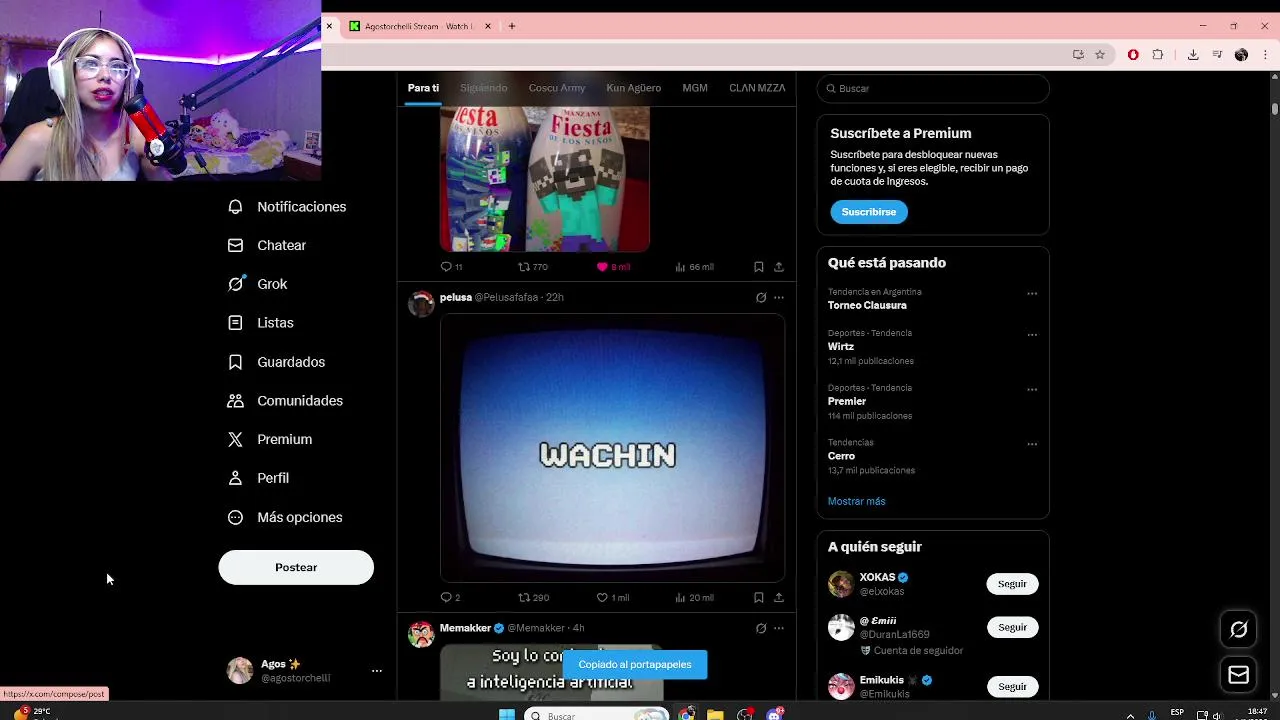Open browser extensions puzzle icon

tap(1158, 55)
